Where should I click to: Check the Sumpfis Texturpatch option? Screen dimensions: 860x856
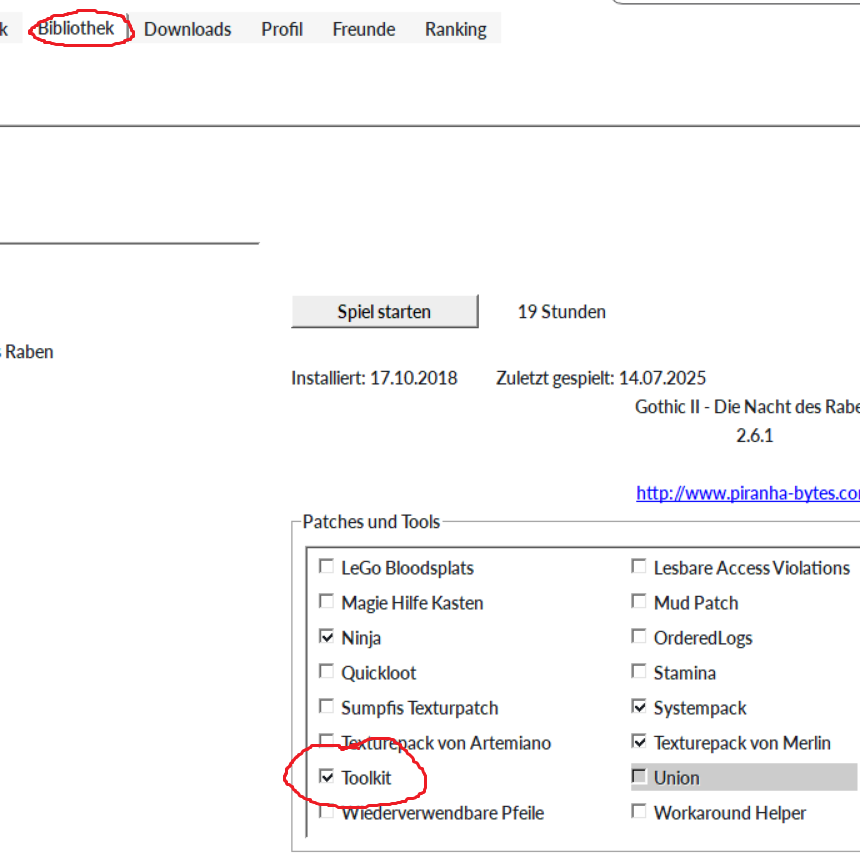click(x=326, y=707)
